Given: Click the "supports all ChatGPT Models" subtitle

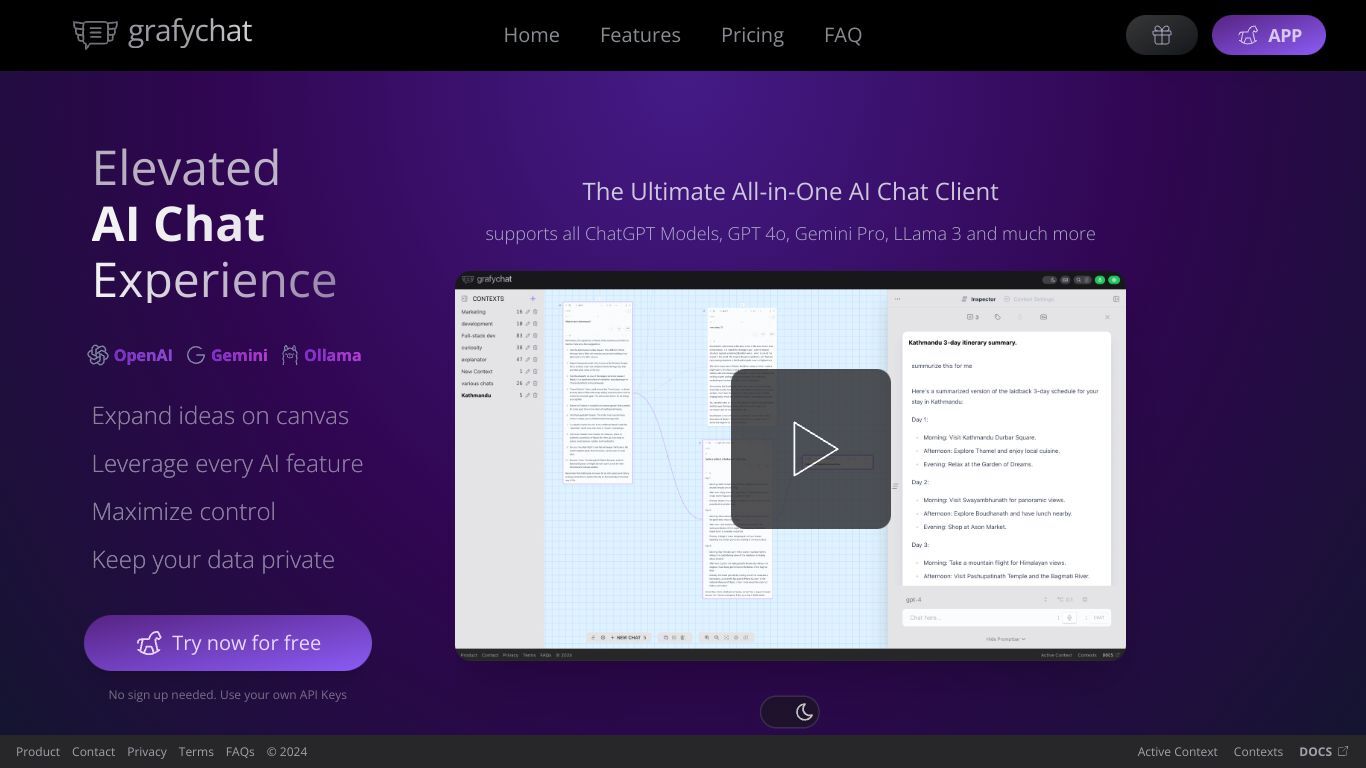Looking at the screenshot, I should coord(790,234).
